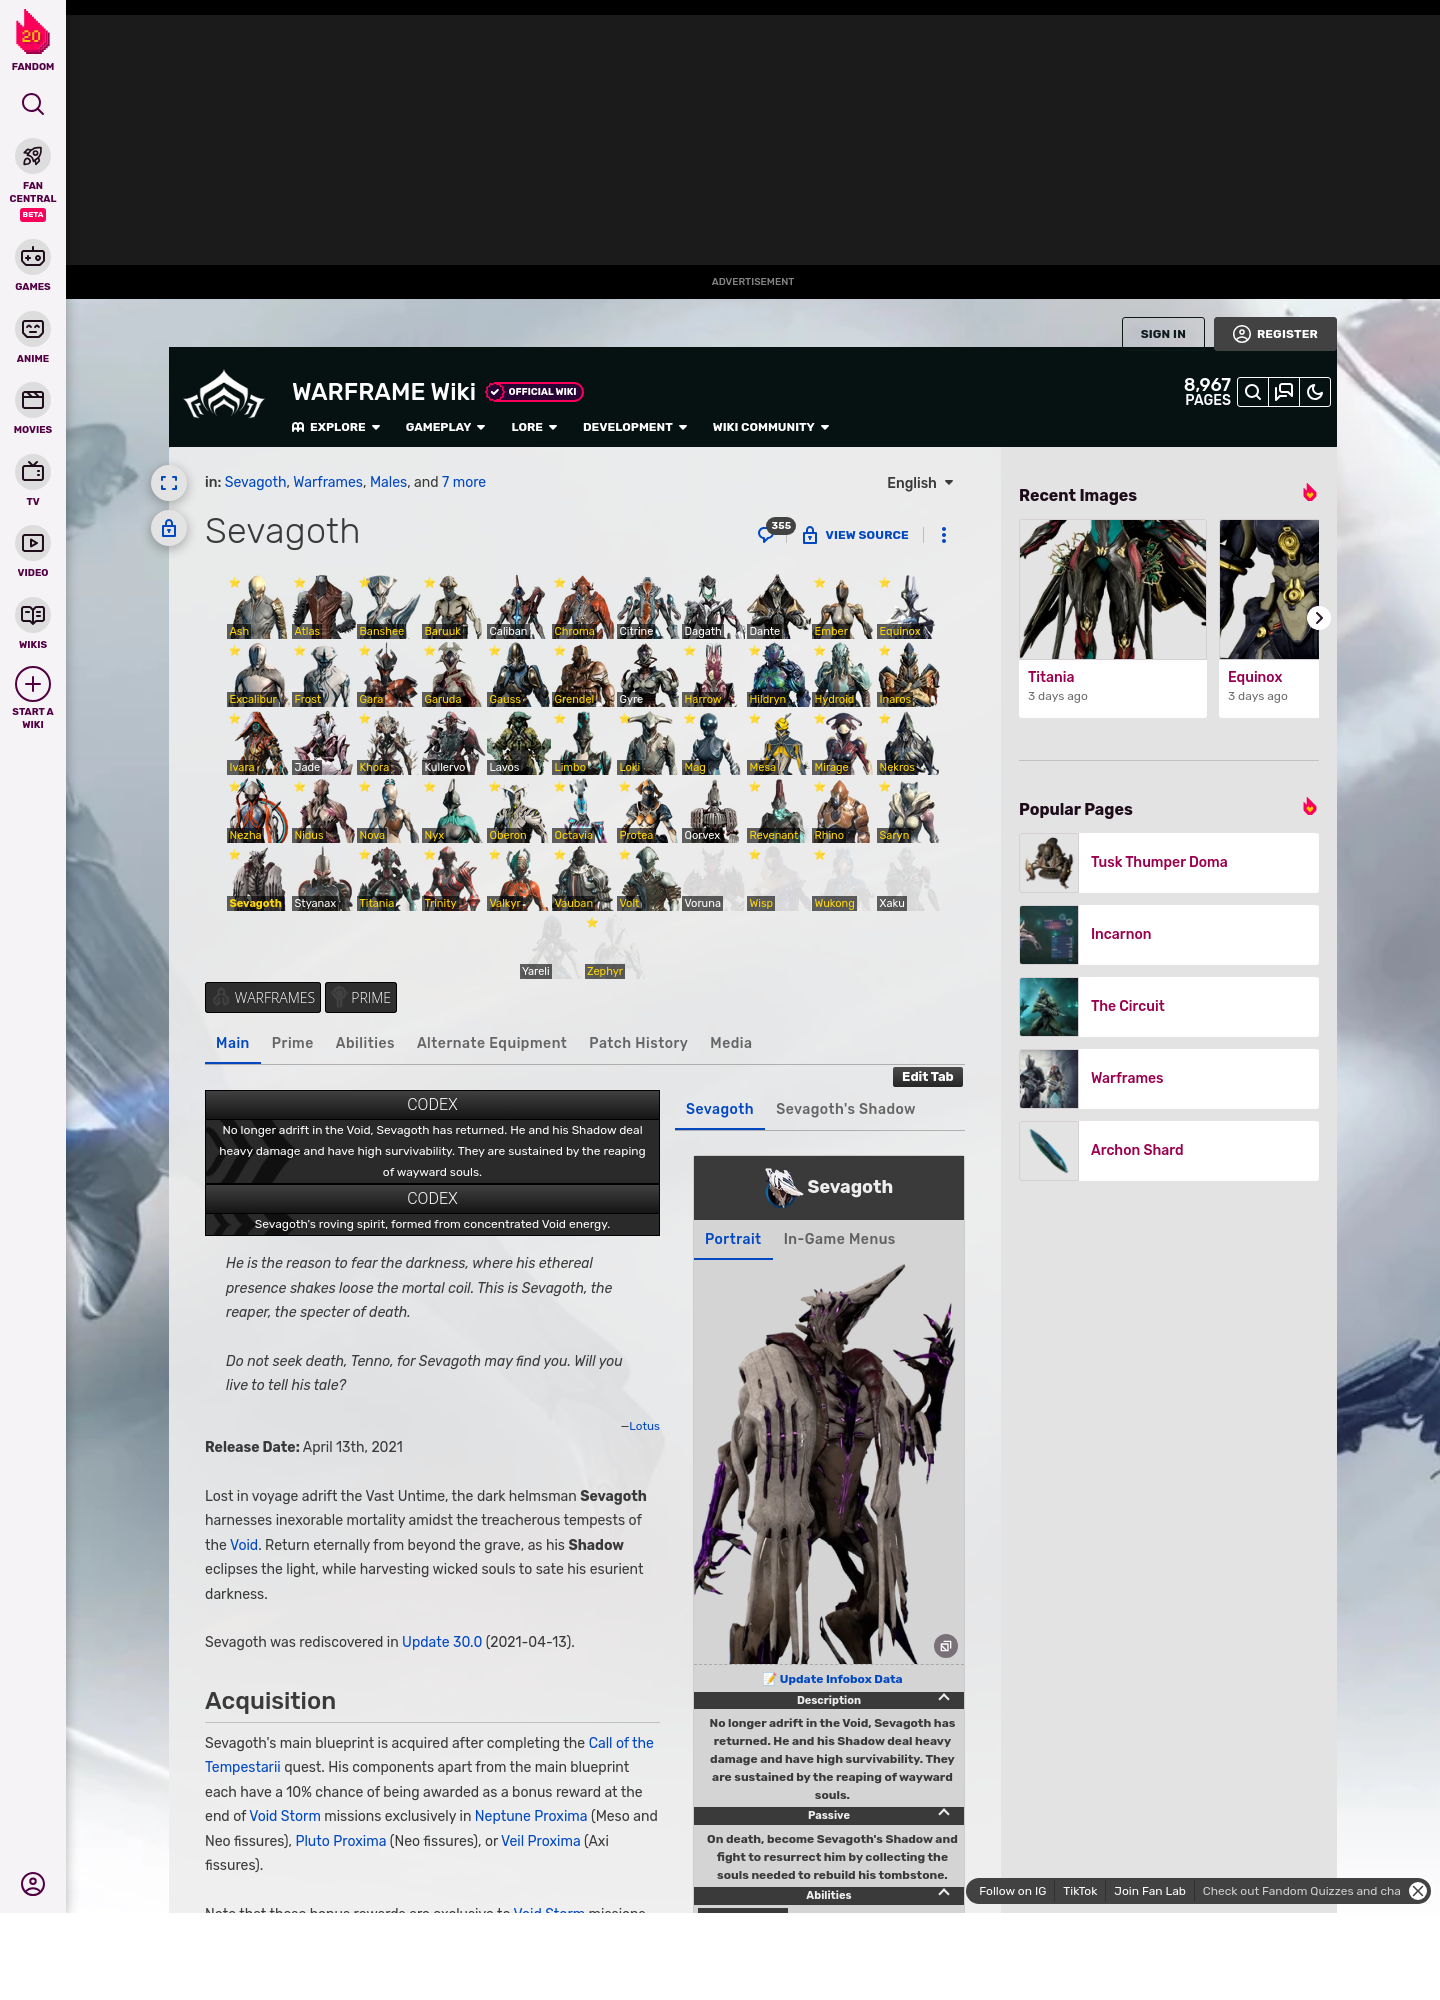Click the wiki header search icon

coord(1252,392)
